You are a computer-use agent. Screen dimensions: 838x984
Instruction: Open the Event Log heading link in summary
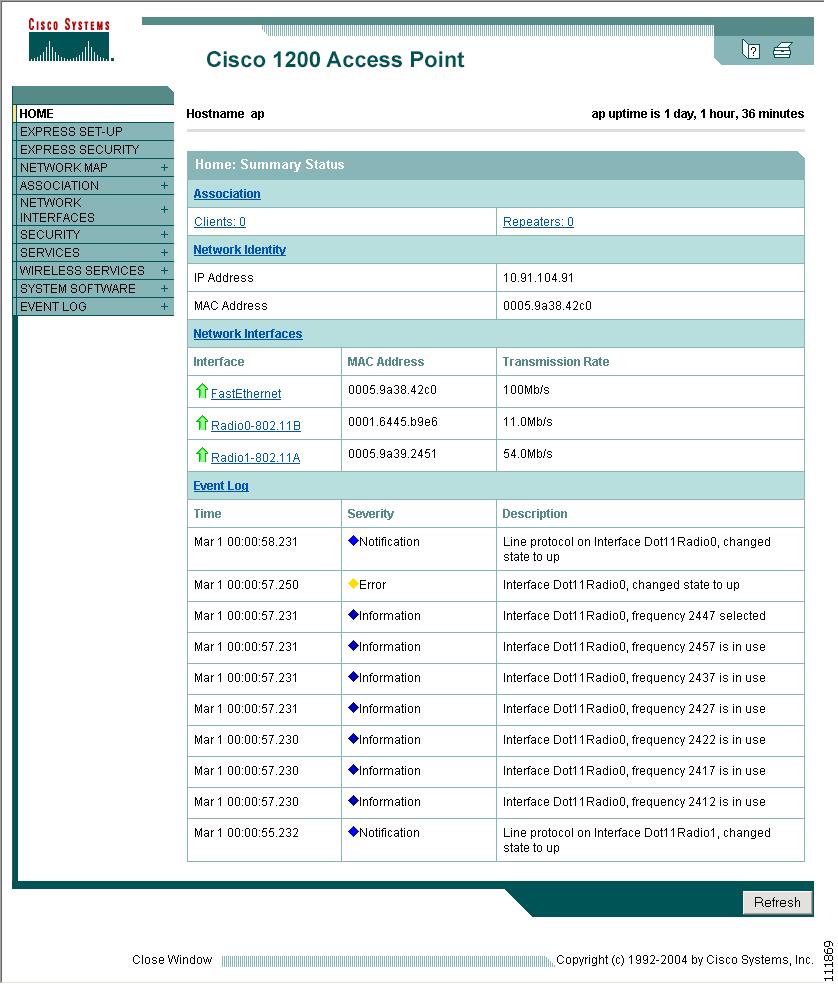(x=221, y=486)
